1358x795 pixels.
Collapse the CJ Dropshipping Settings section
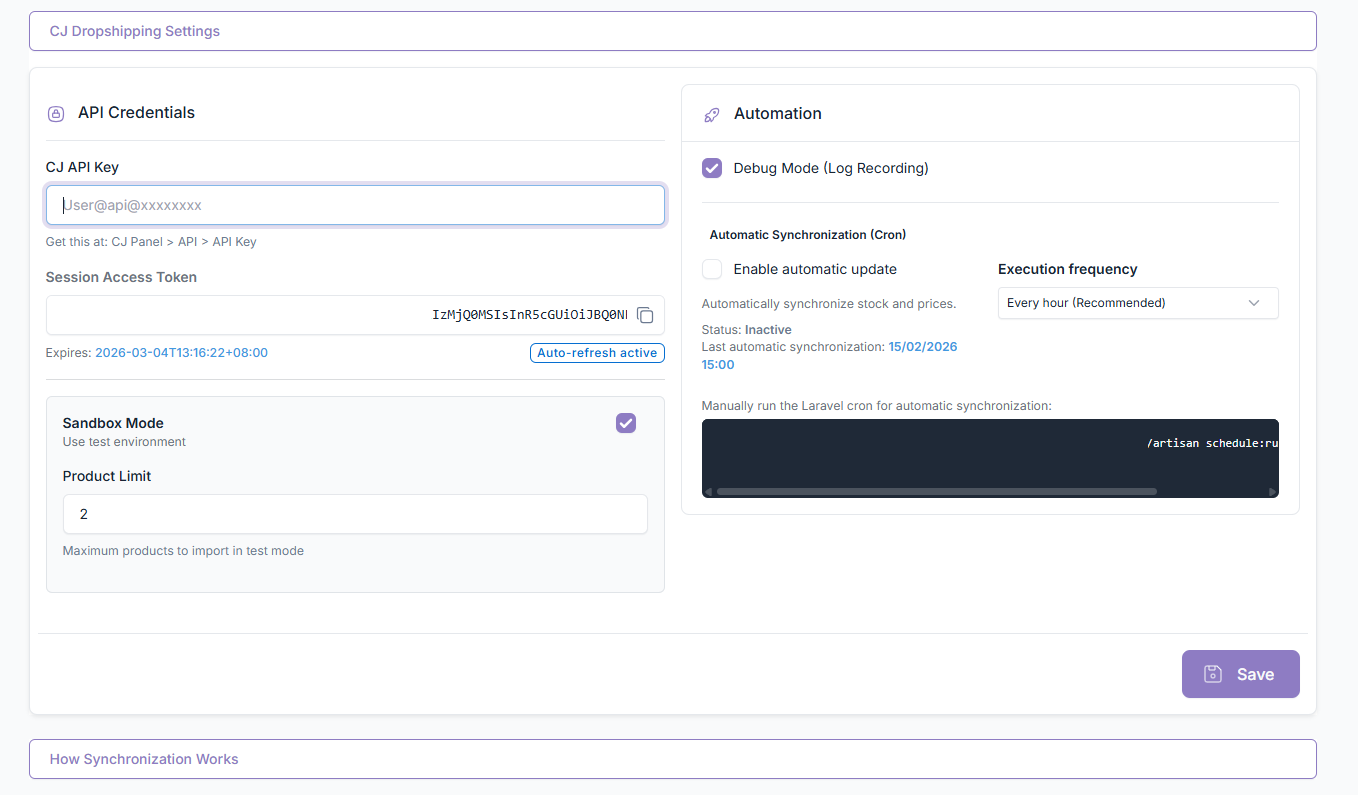672,31
